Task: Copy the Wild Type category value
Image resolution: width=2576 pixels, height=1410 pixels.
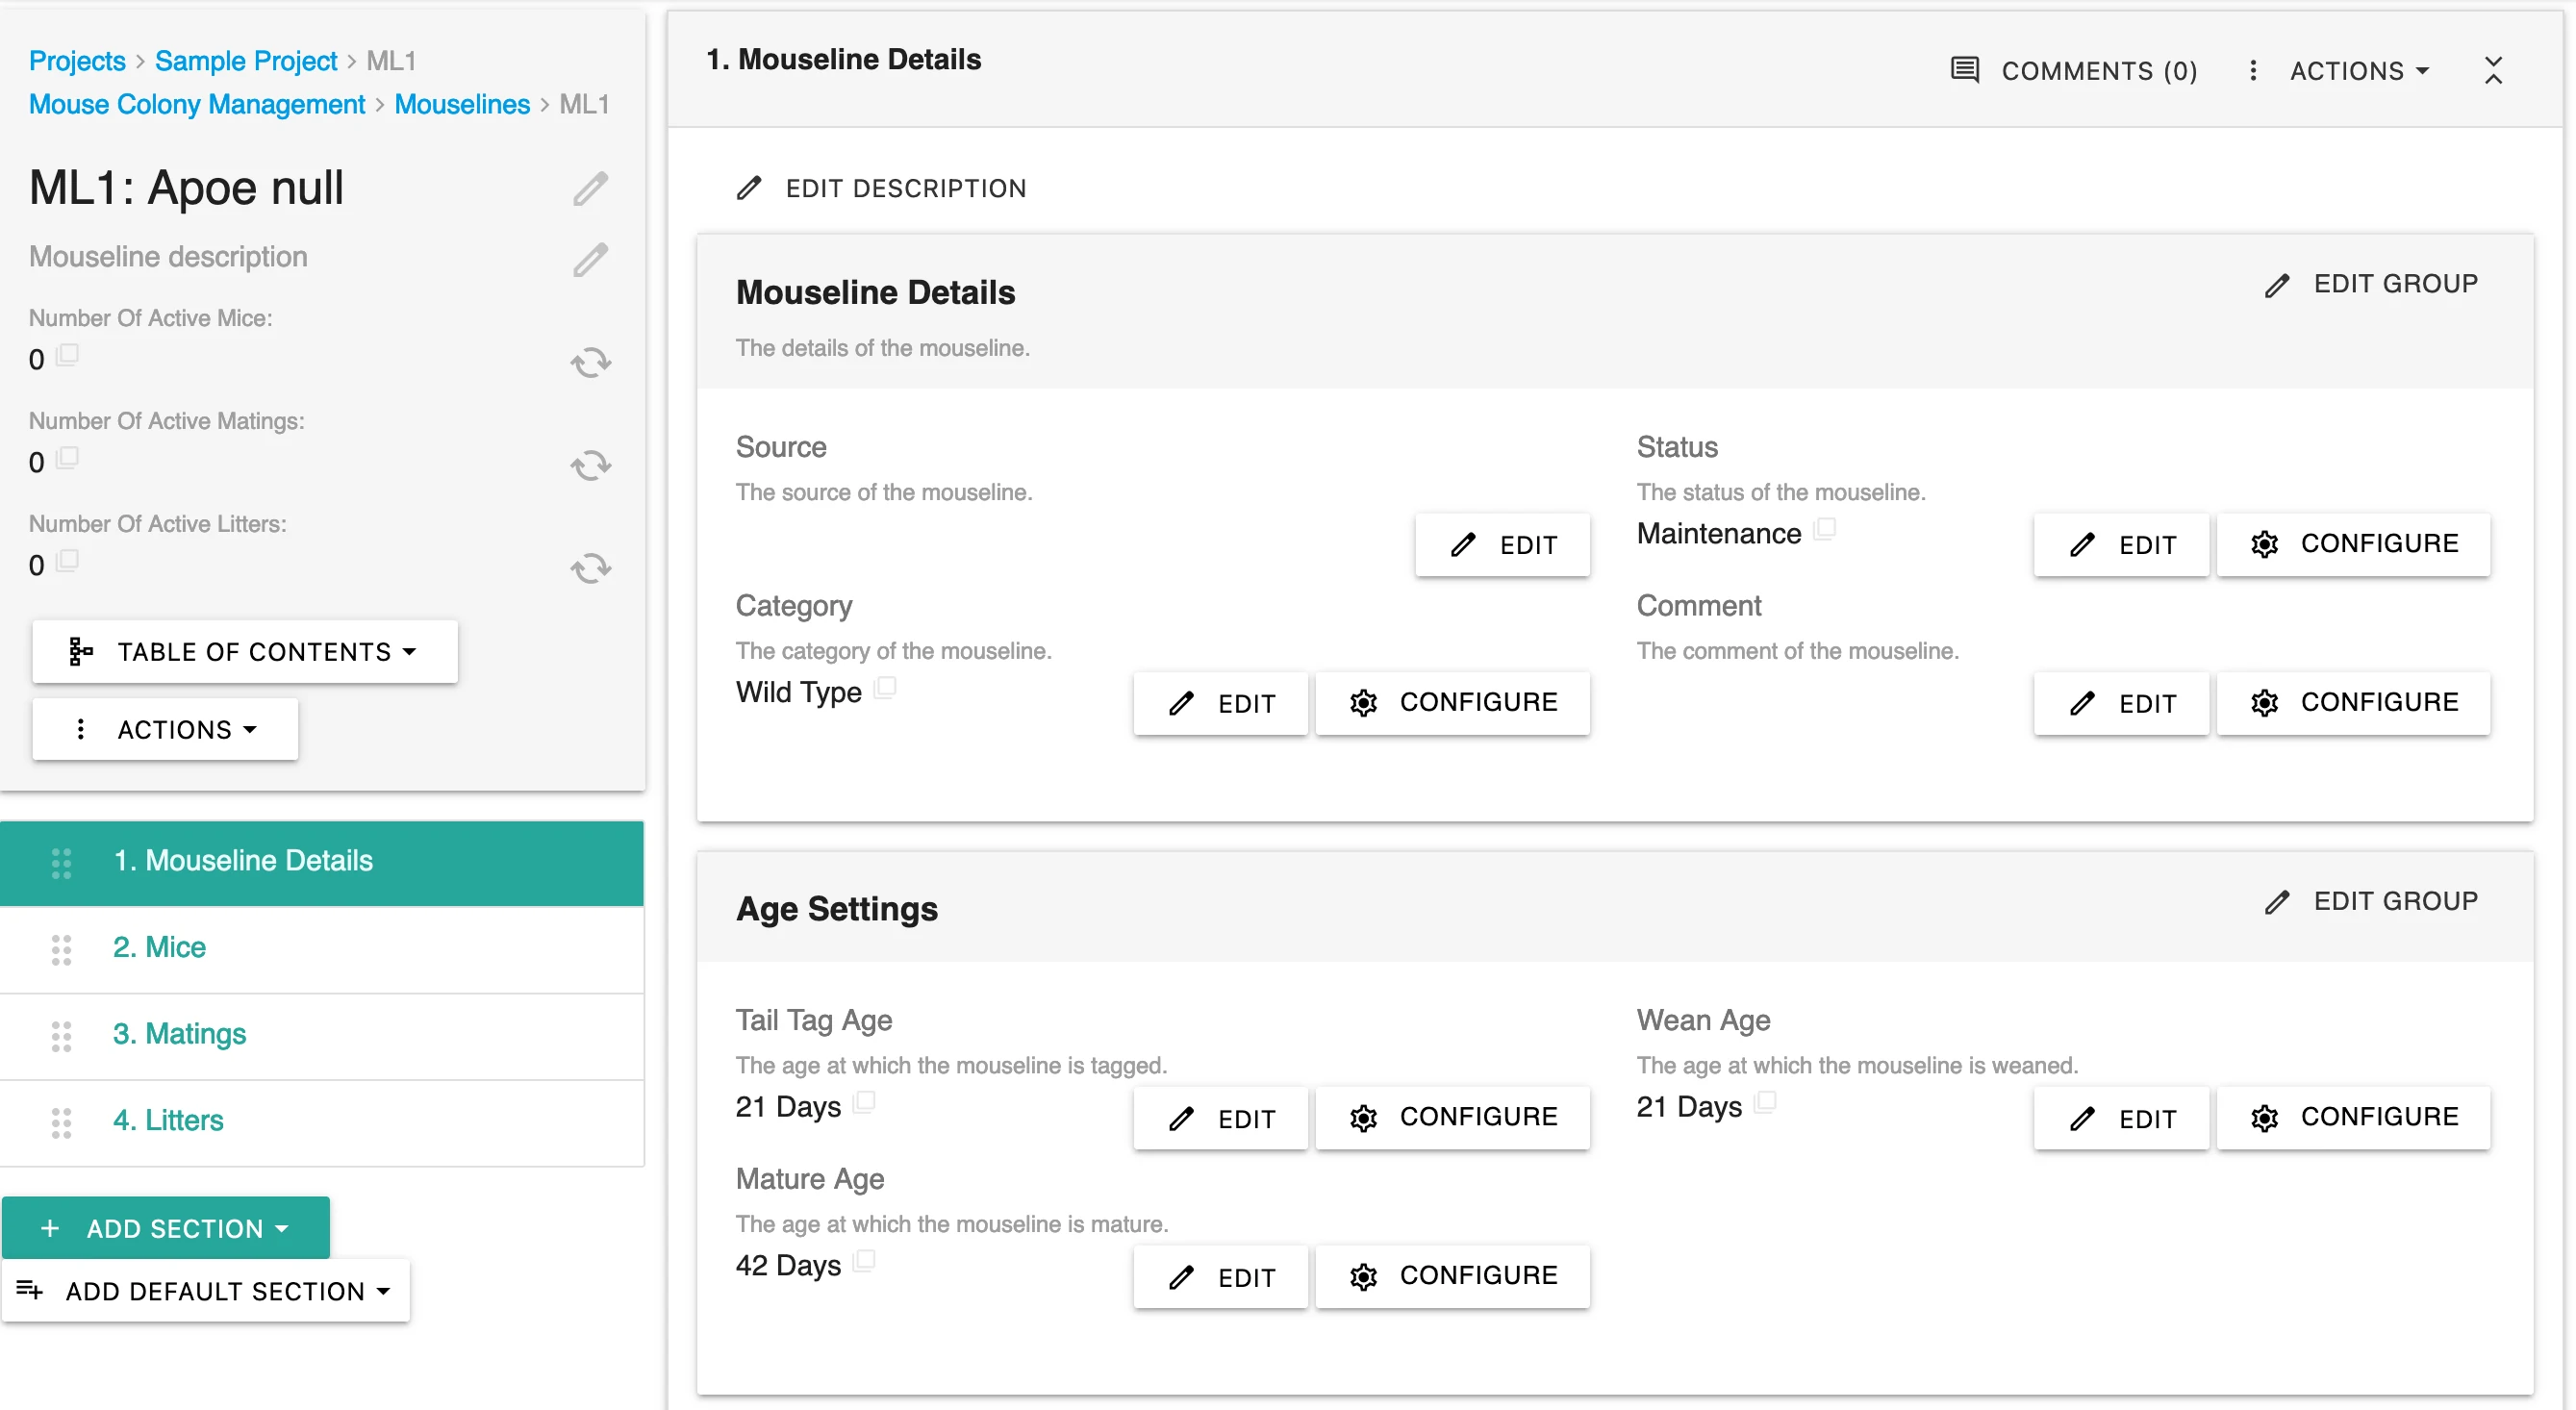Action: click(x=885, y=687)
